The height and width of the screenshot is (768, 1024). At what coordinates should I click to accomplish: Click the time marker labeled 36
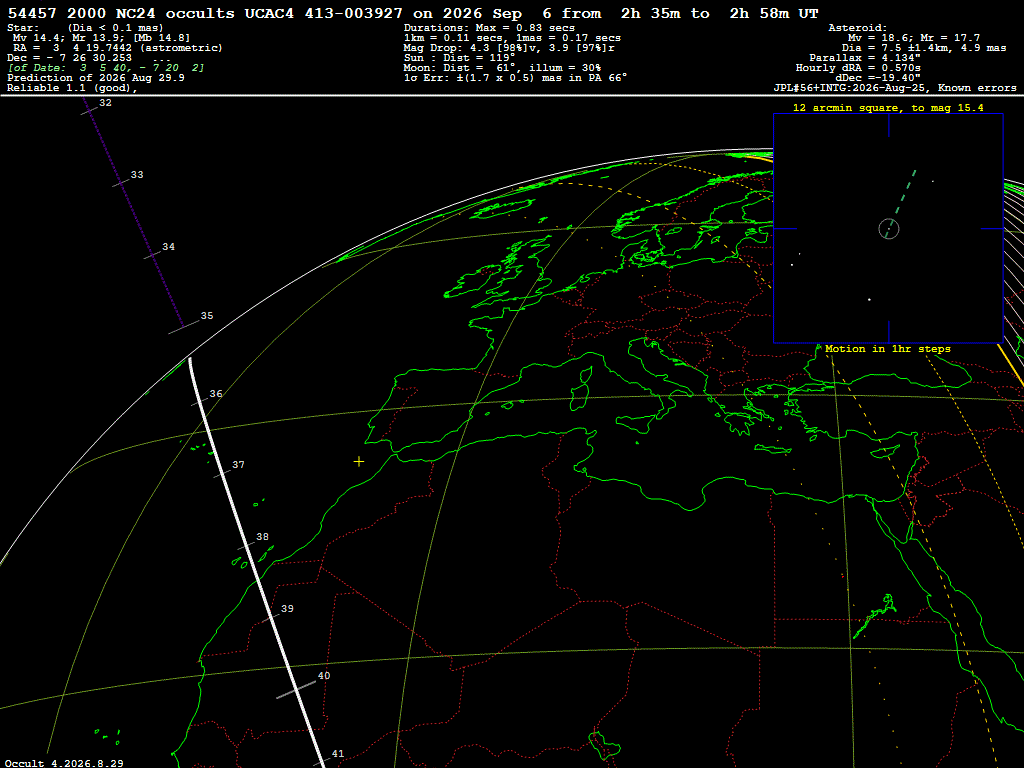tap(216, 394)
